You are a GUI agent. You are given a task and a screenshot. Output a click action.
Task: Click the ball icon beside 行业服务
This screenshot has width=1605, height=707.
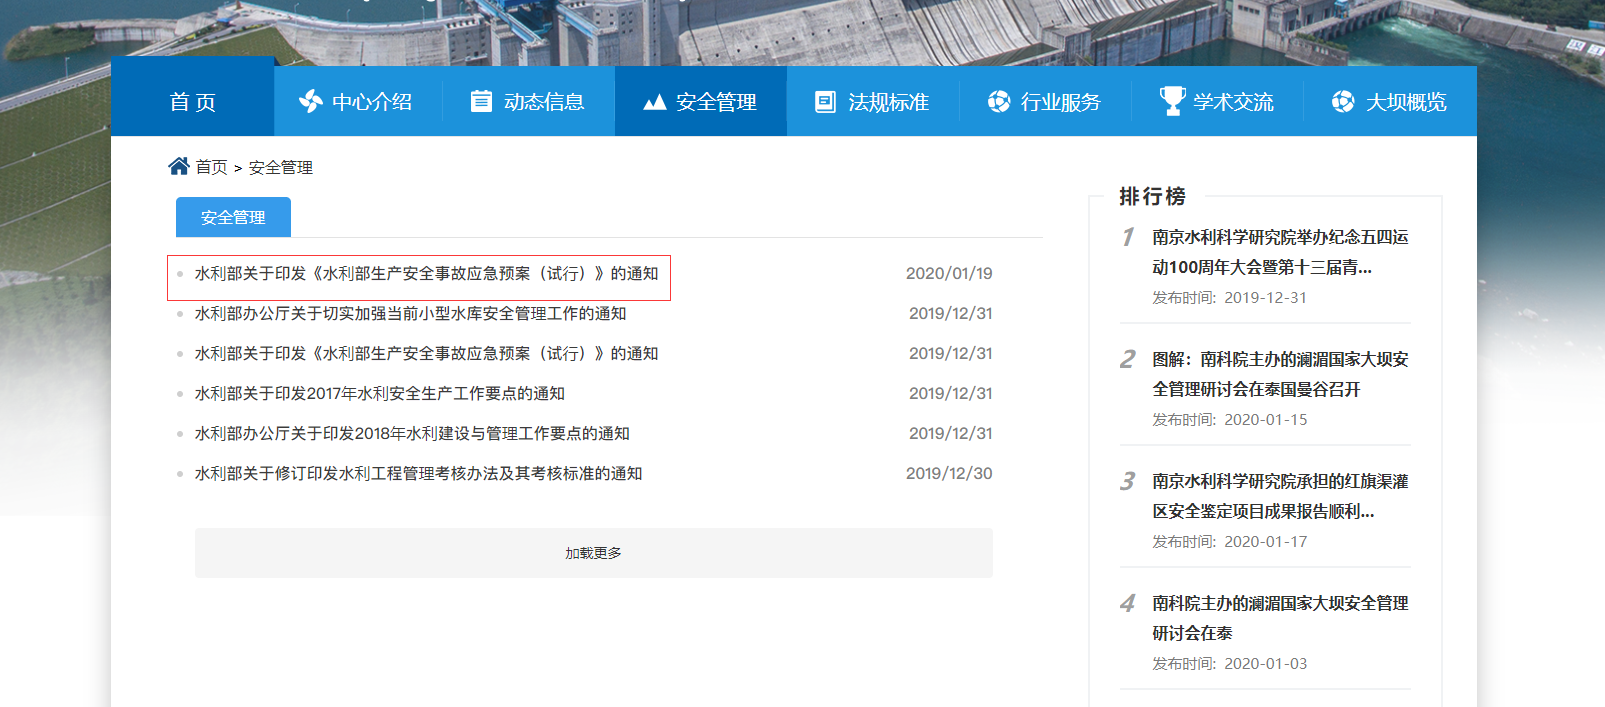pyautogui.click(x=998, y=101)
